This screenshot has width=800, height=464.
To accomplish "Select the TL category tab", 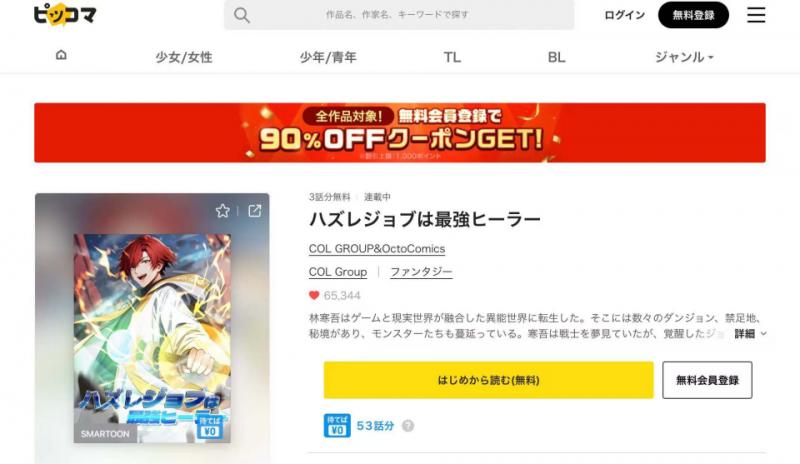I will coord(452,57).
